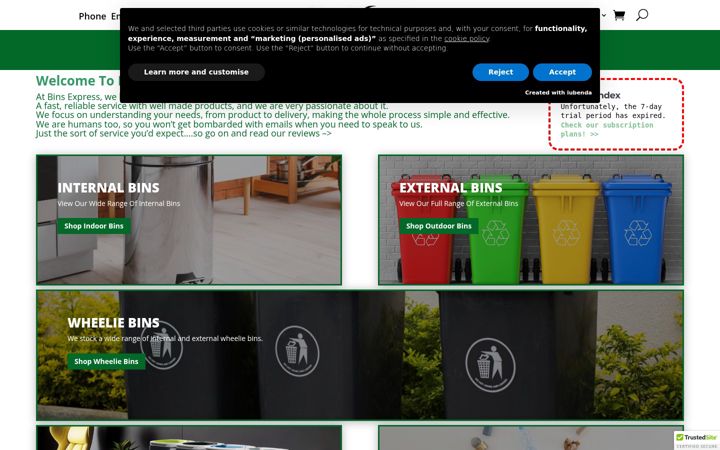The image size is (720, 450).
Task: Select the WHEELIE BINS banner heading
Action: (x=113, y=323)
